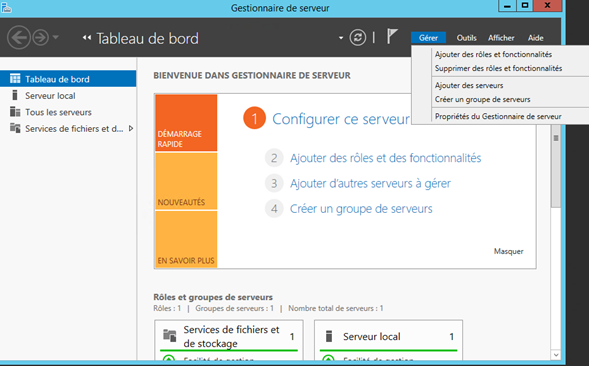Select Ajouter des rôles et fonctionnalités menu entry
This screenshot has width=589, height=366.
[x=493, y=54]
